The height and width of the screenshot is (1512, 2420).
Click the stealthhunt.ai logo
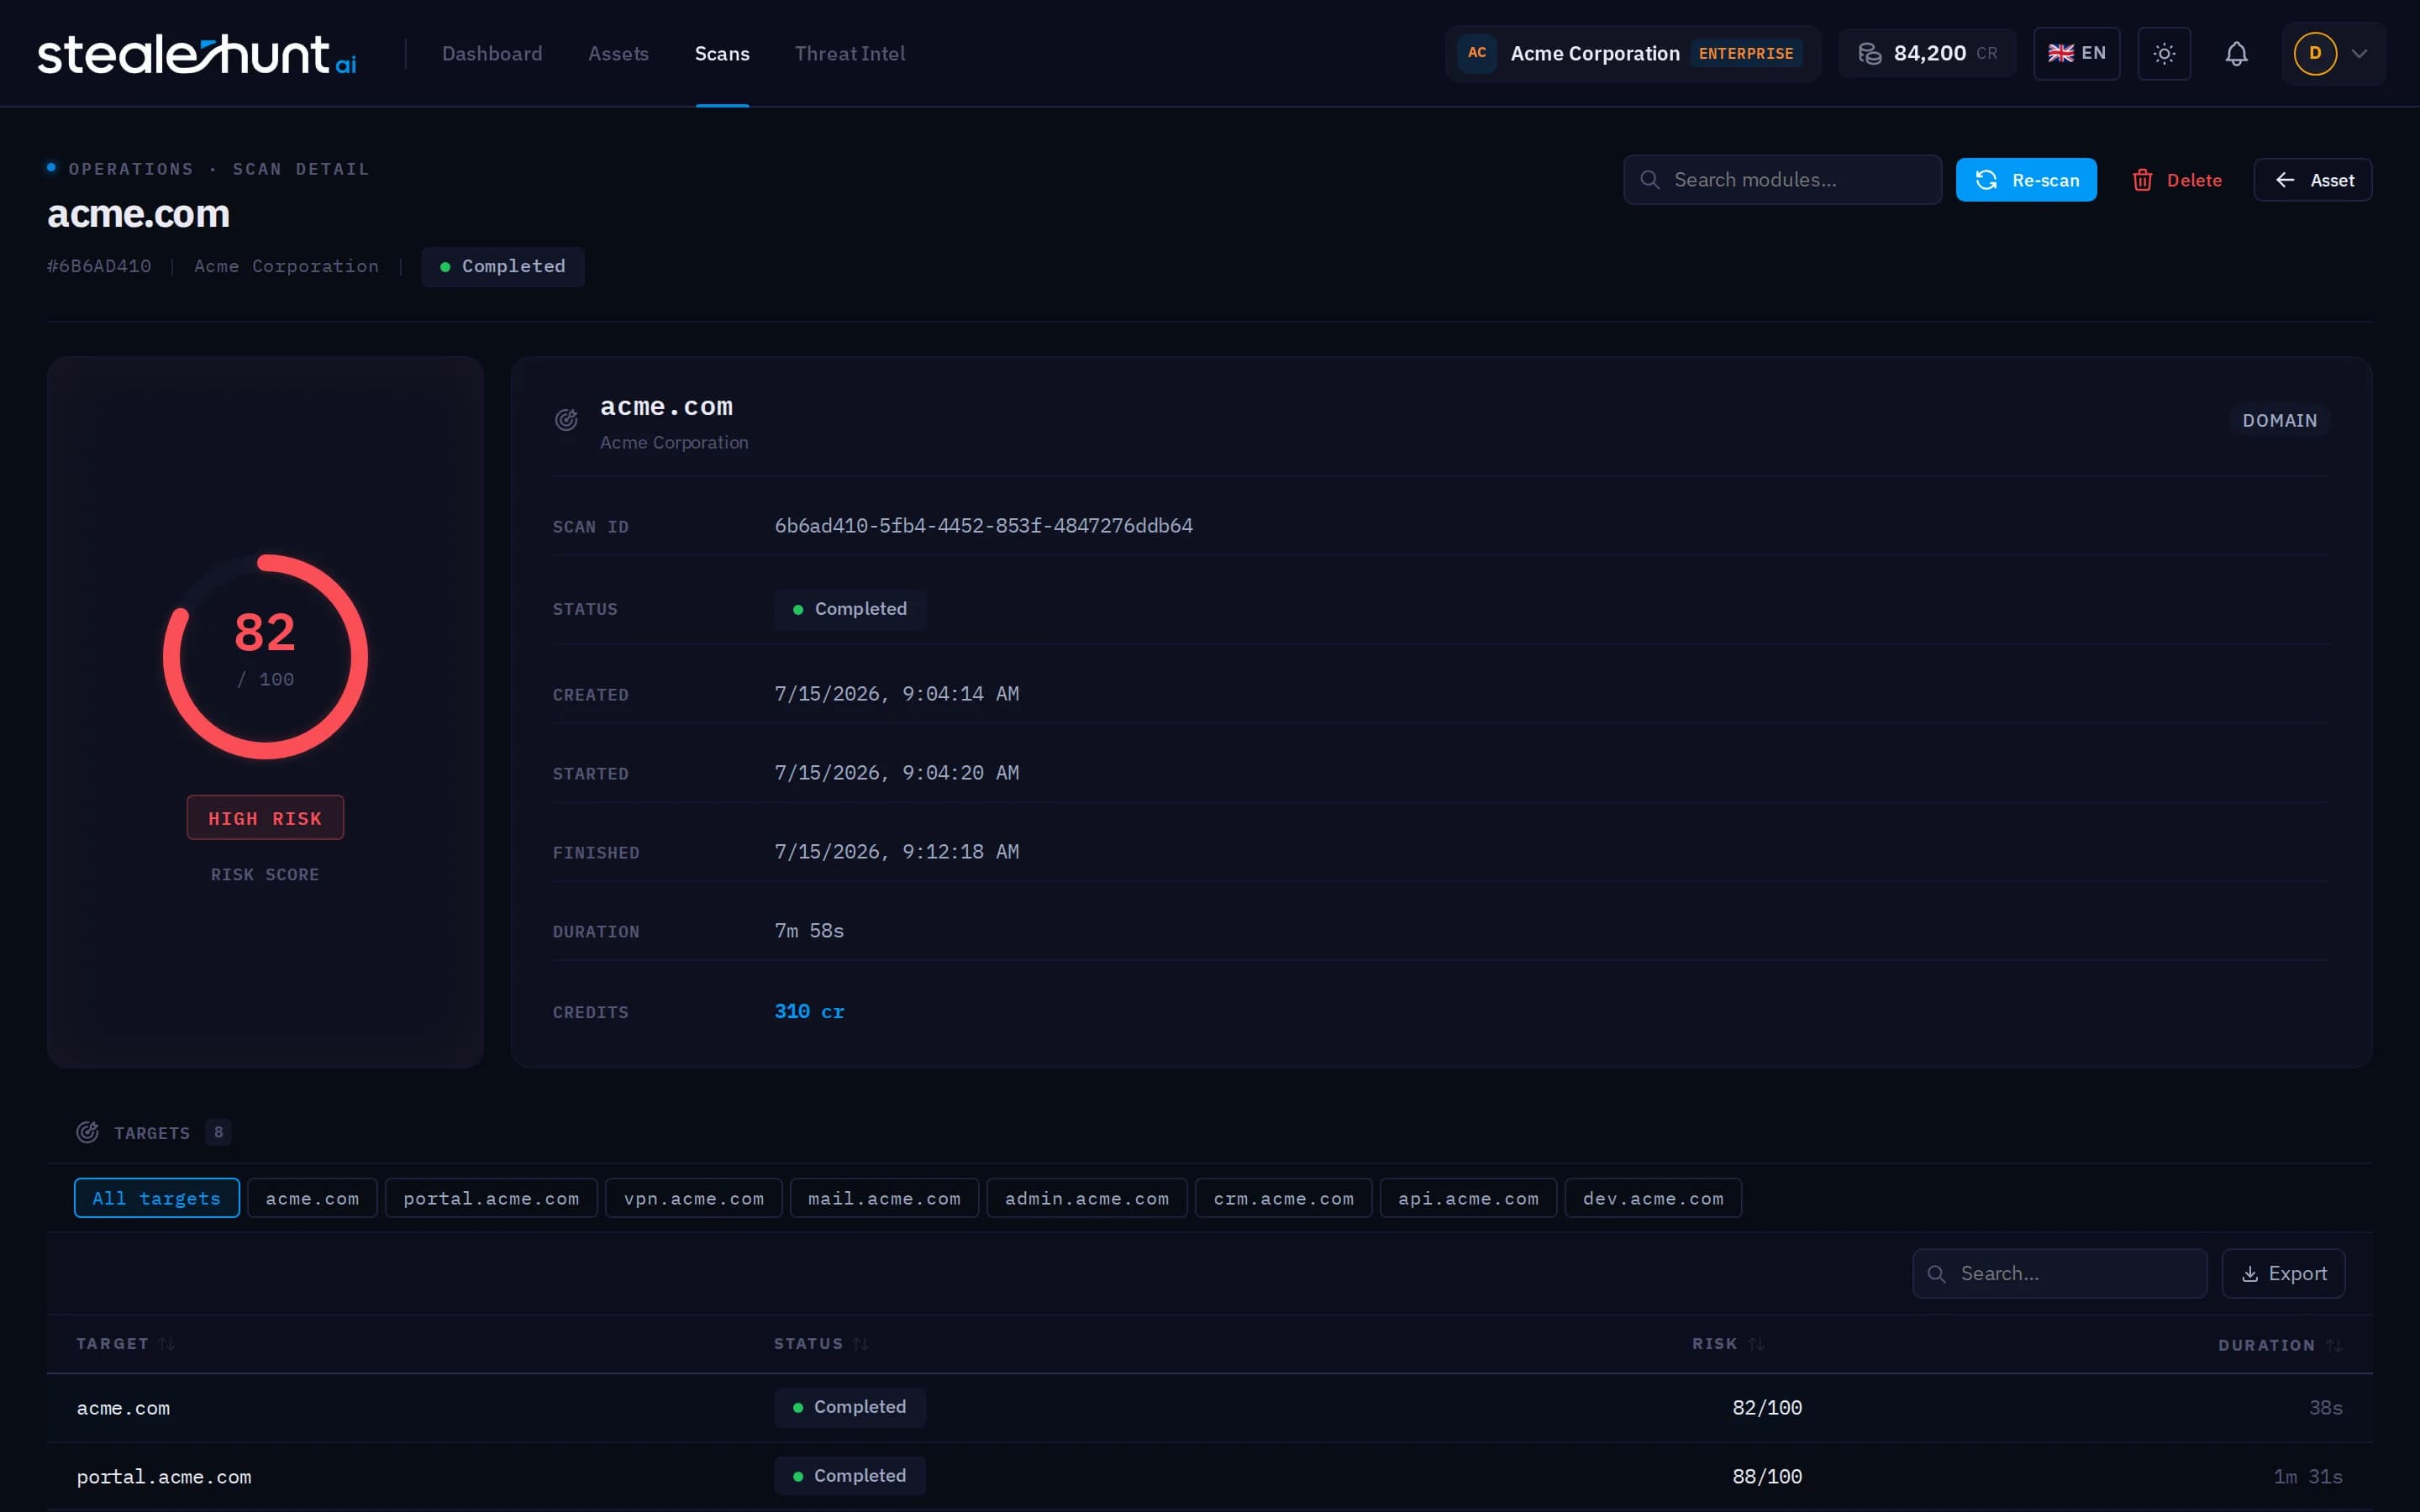pyautogui.click(x=197, y=54)
